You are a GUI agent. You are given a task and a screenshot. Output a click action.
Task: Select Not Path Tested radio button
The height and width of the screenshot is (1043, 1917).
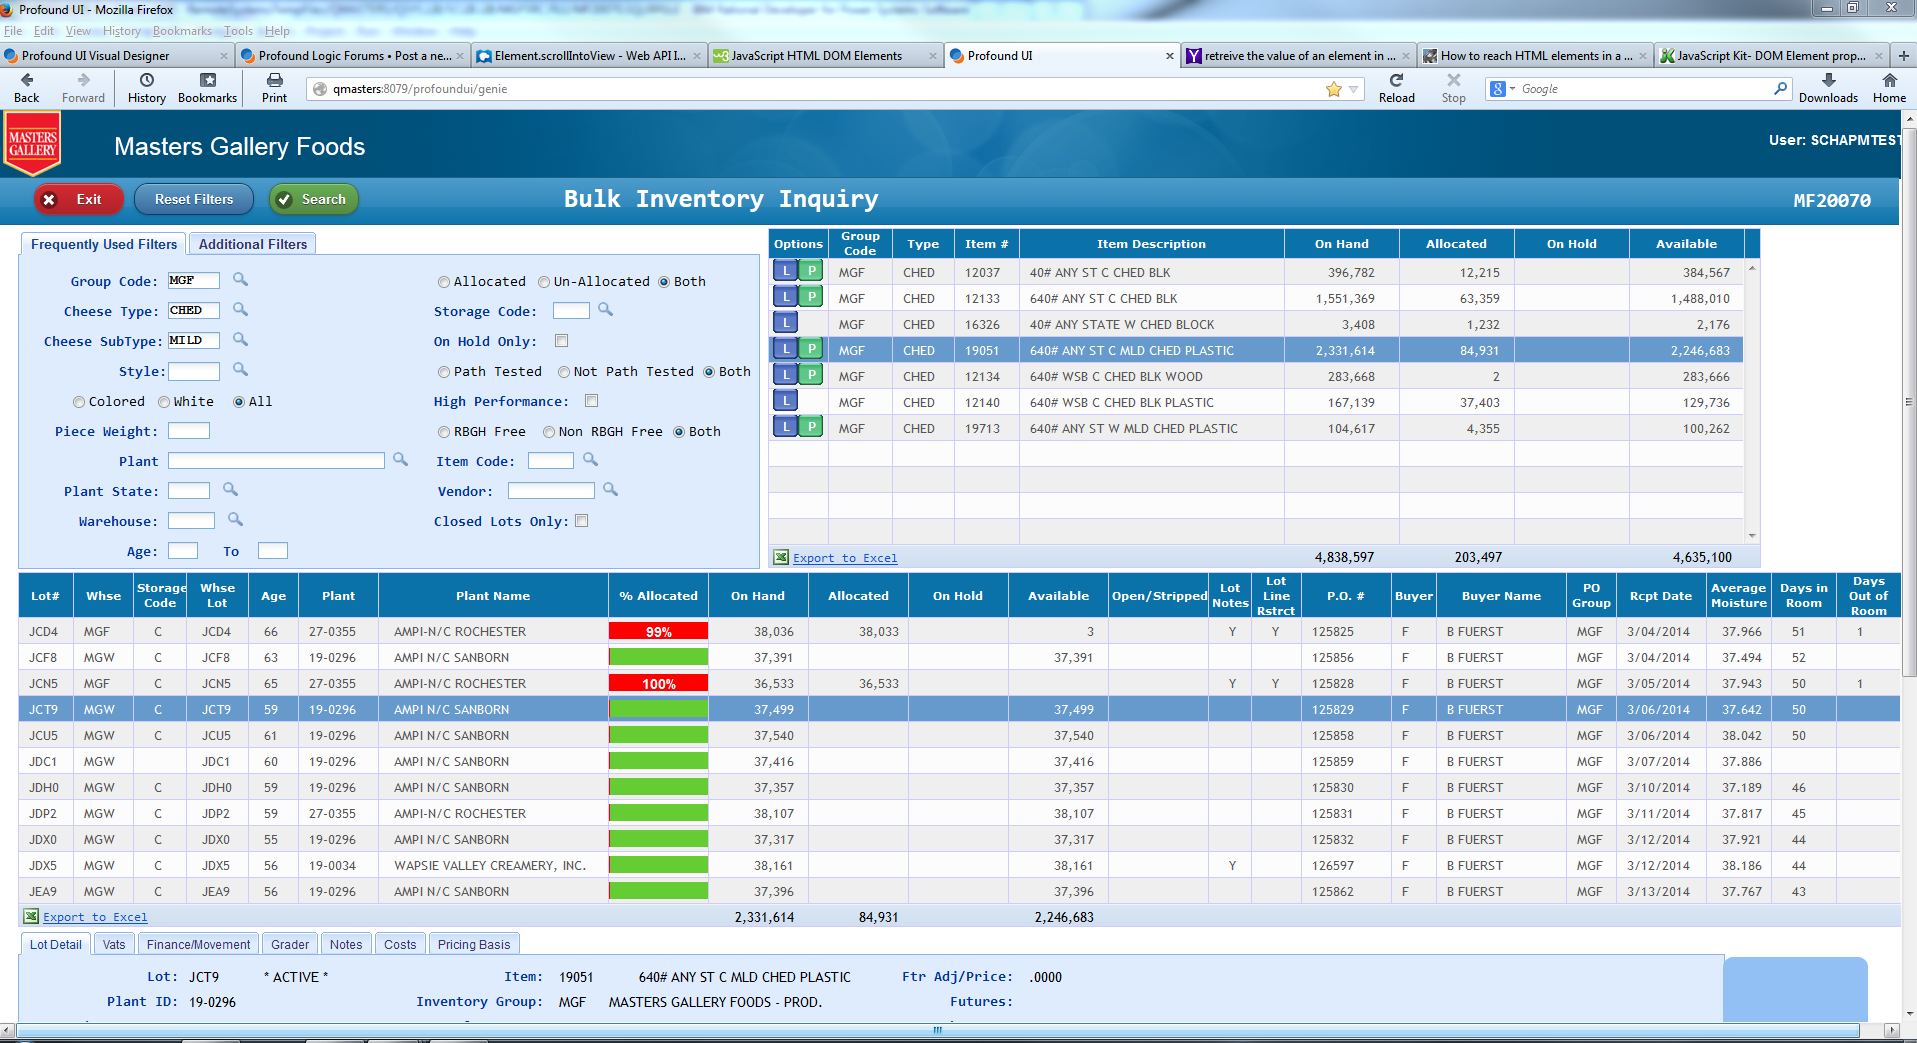point(564,372)
